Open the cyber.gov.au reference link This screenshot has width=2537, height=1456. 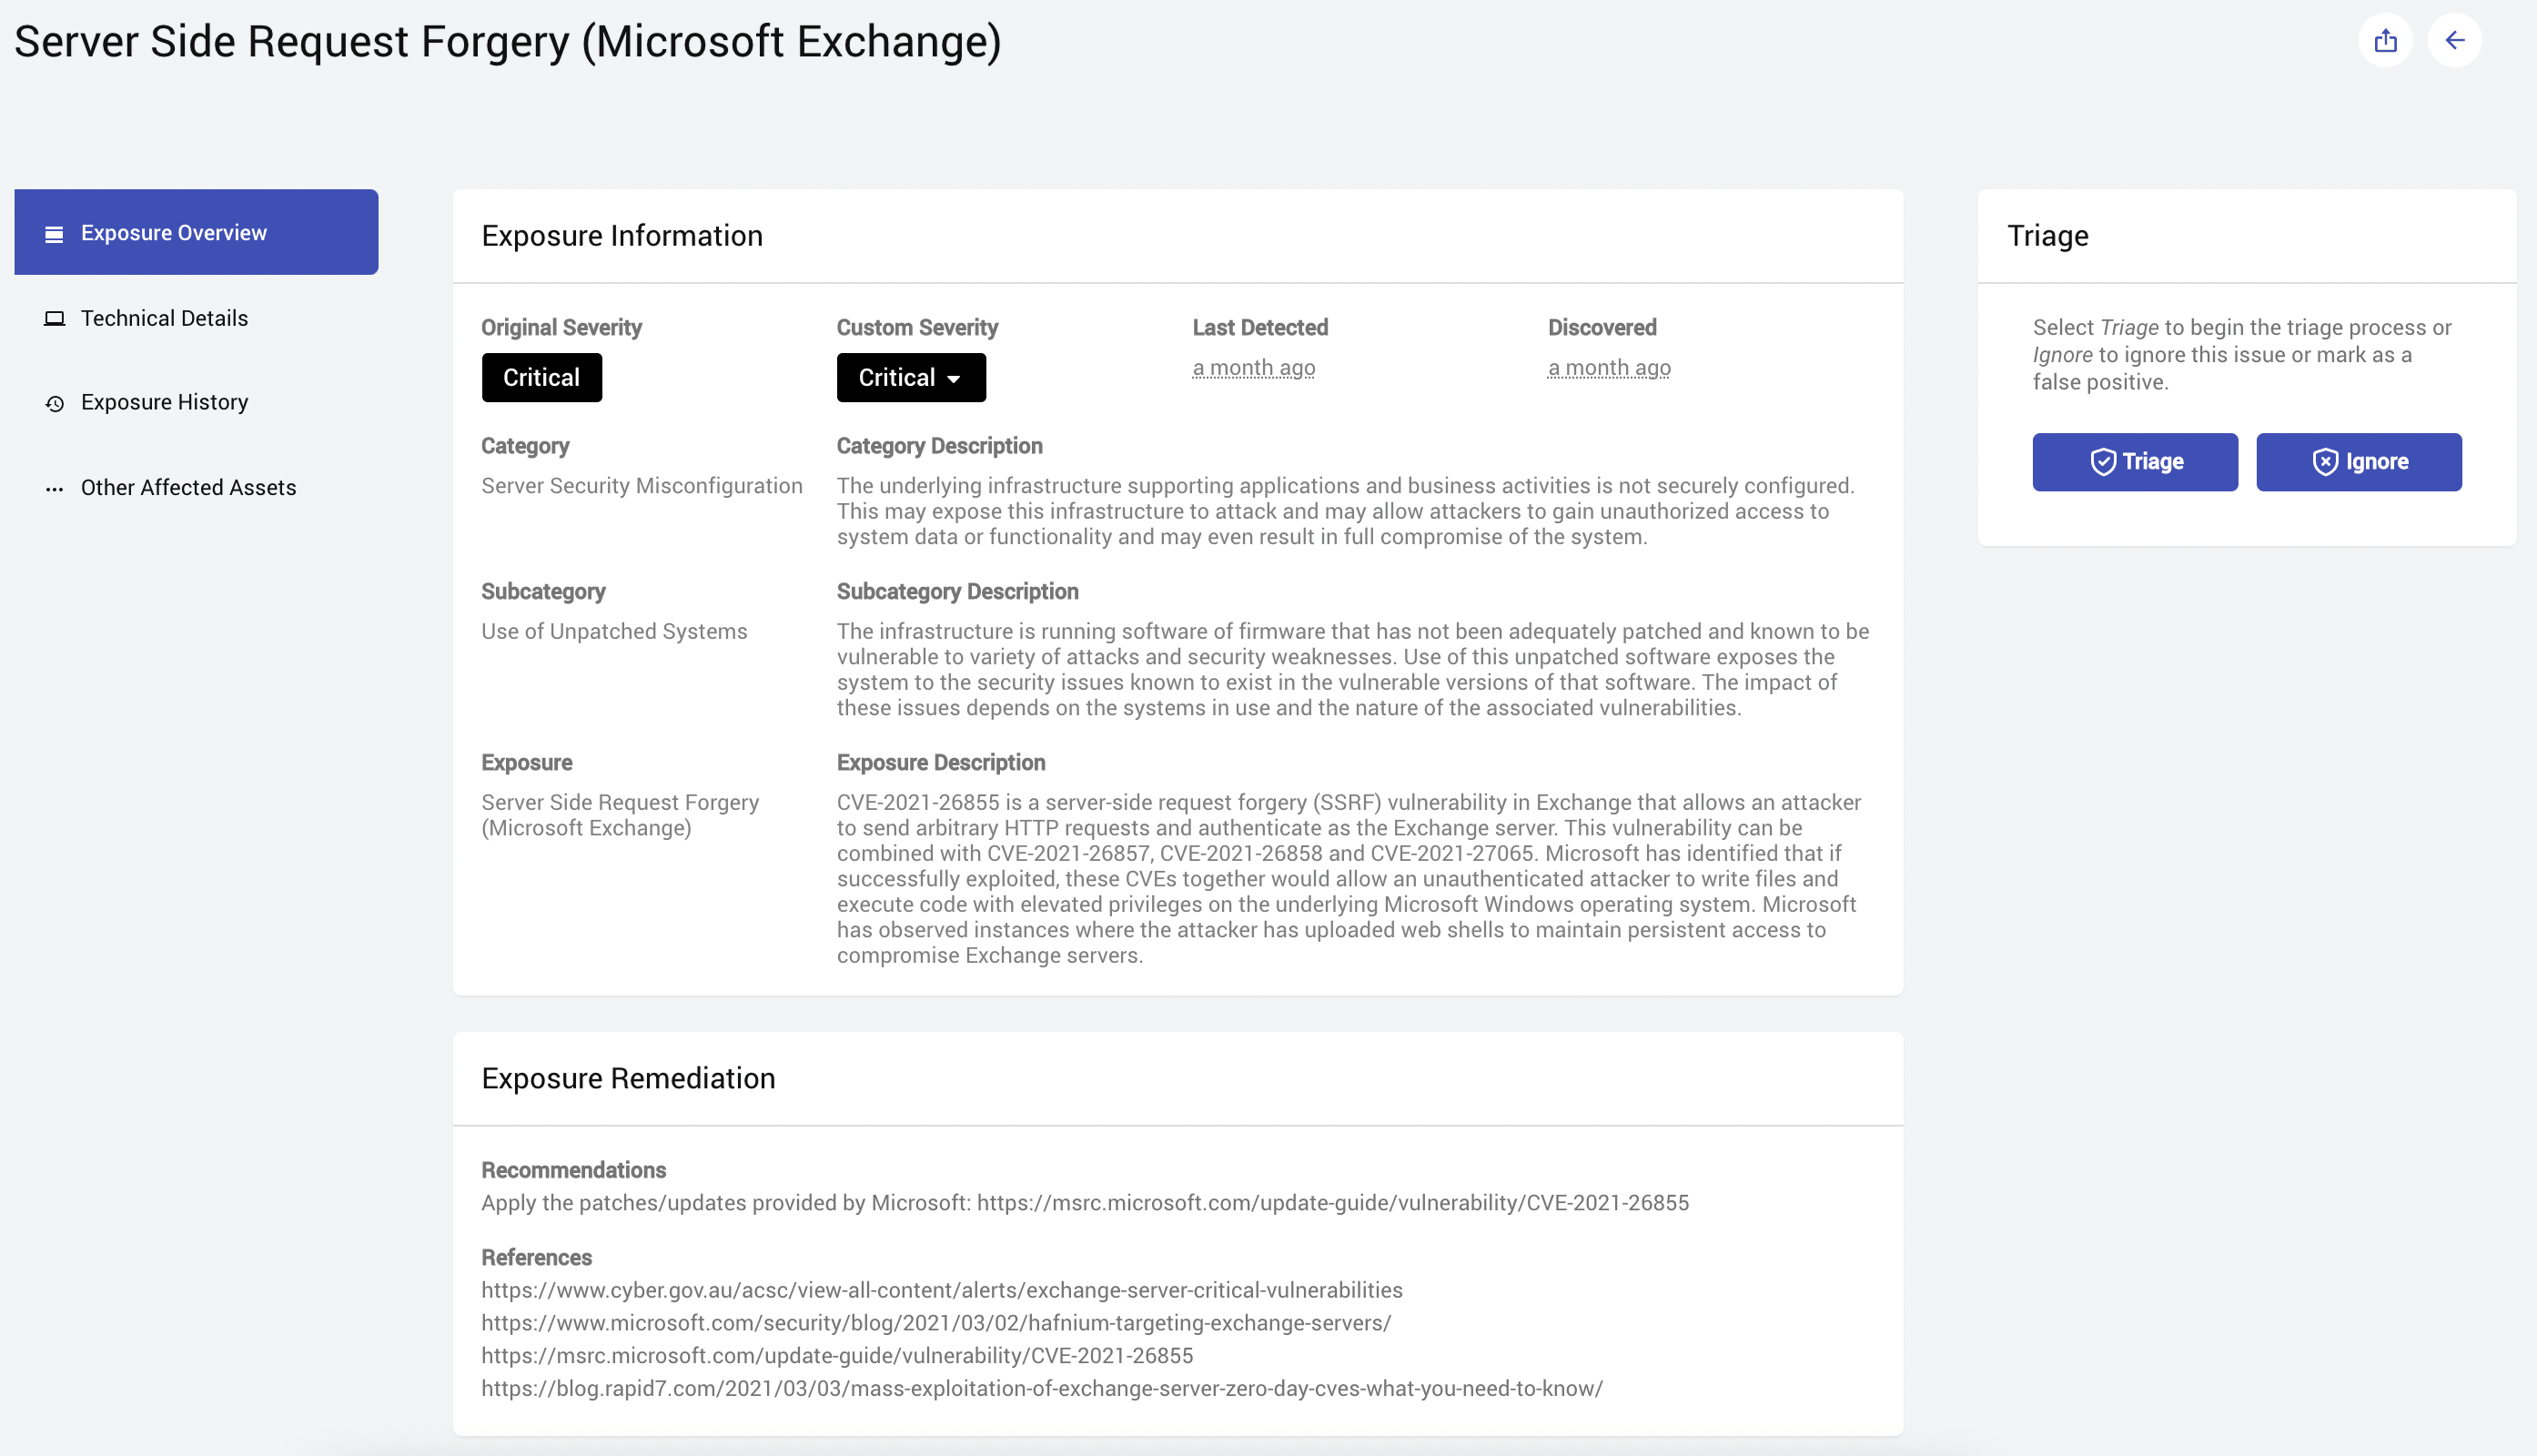[941, 1290]
